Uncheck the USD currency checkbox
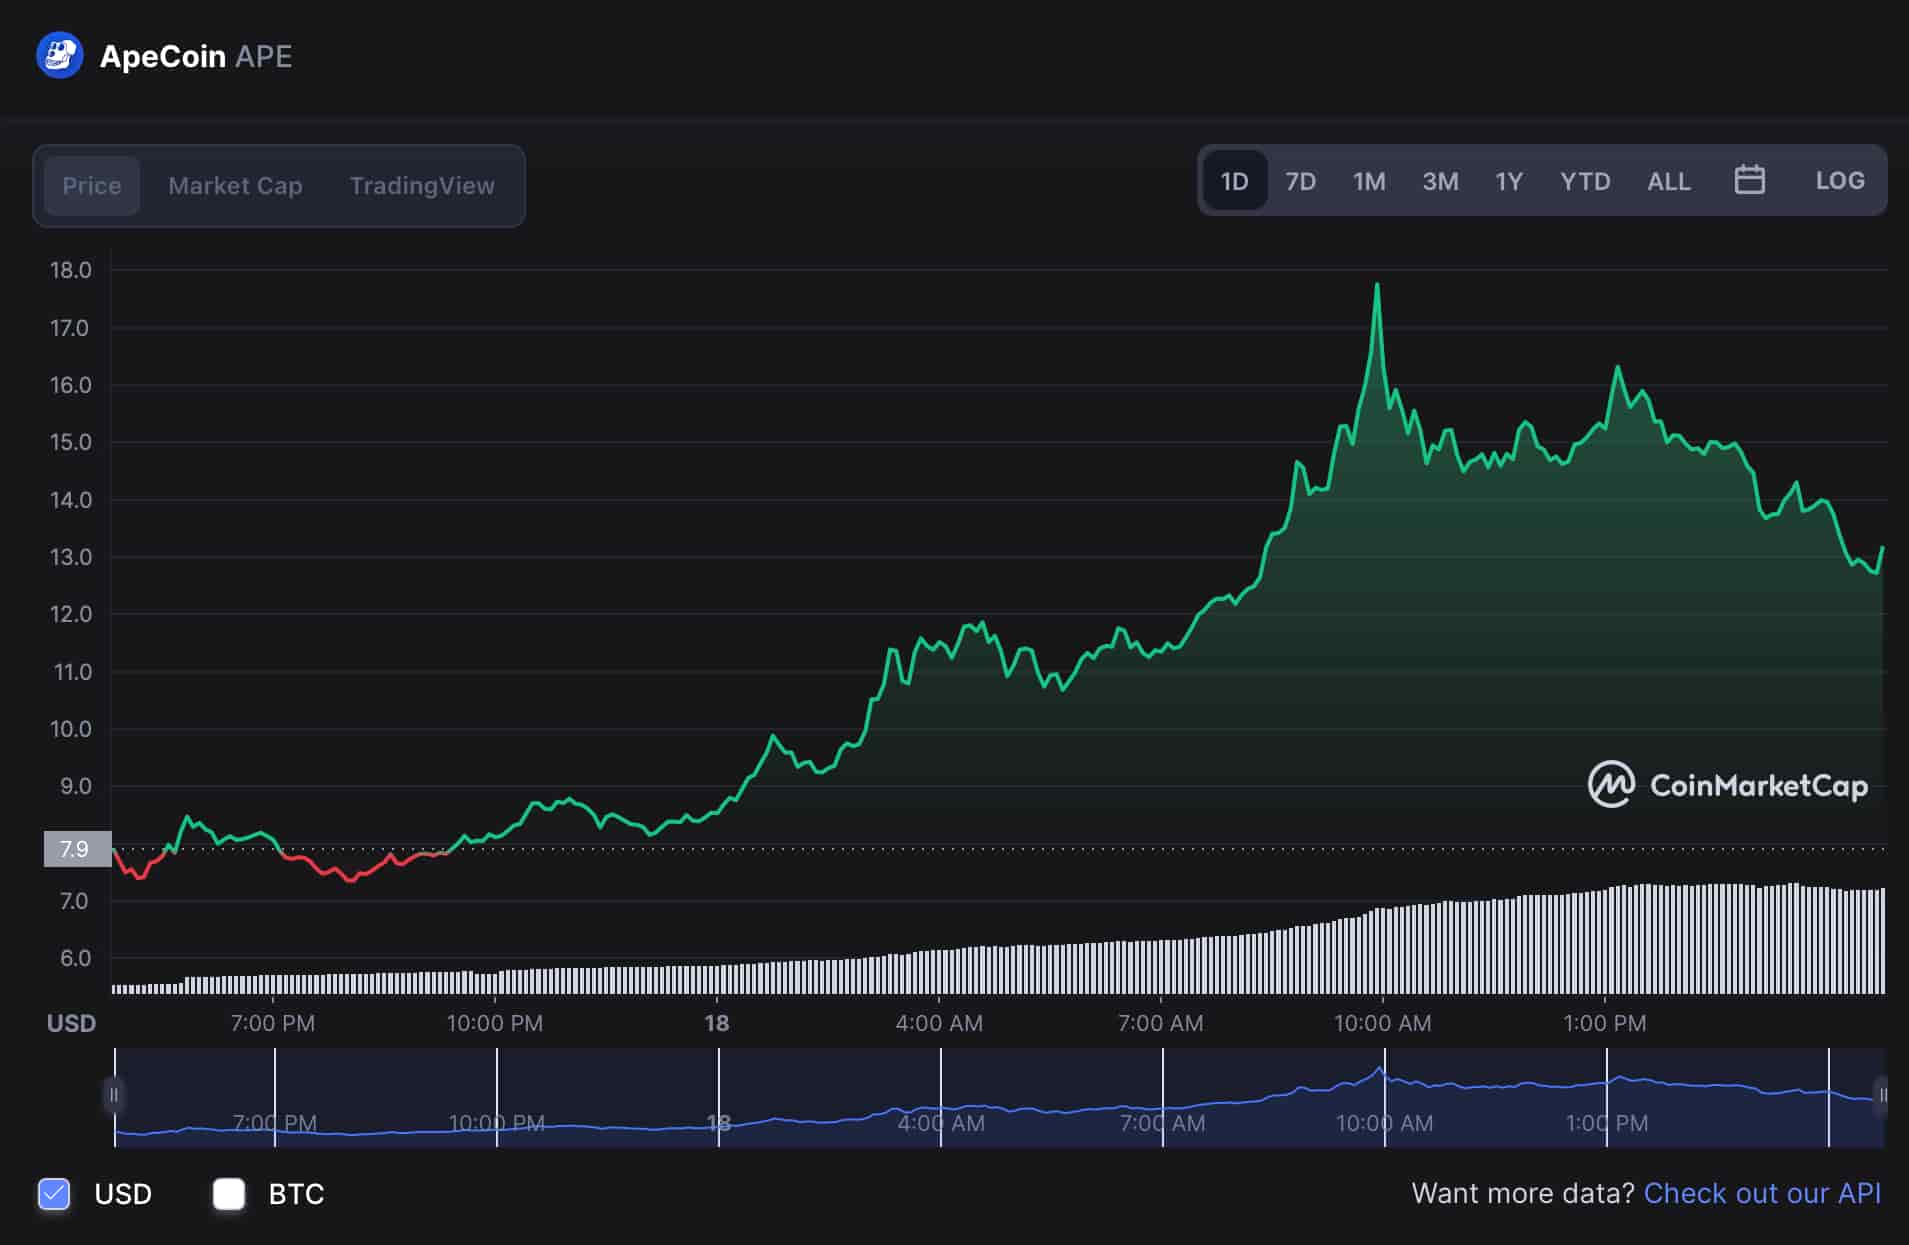 click(x=54, y=1194)
